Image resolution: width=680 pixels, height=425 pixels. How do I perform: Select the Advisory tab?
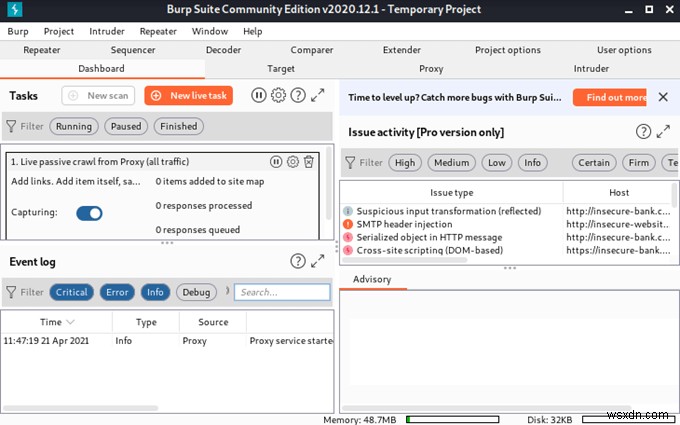click(x=372, y=279)
